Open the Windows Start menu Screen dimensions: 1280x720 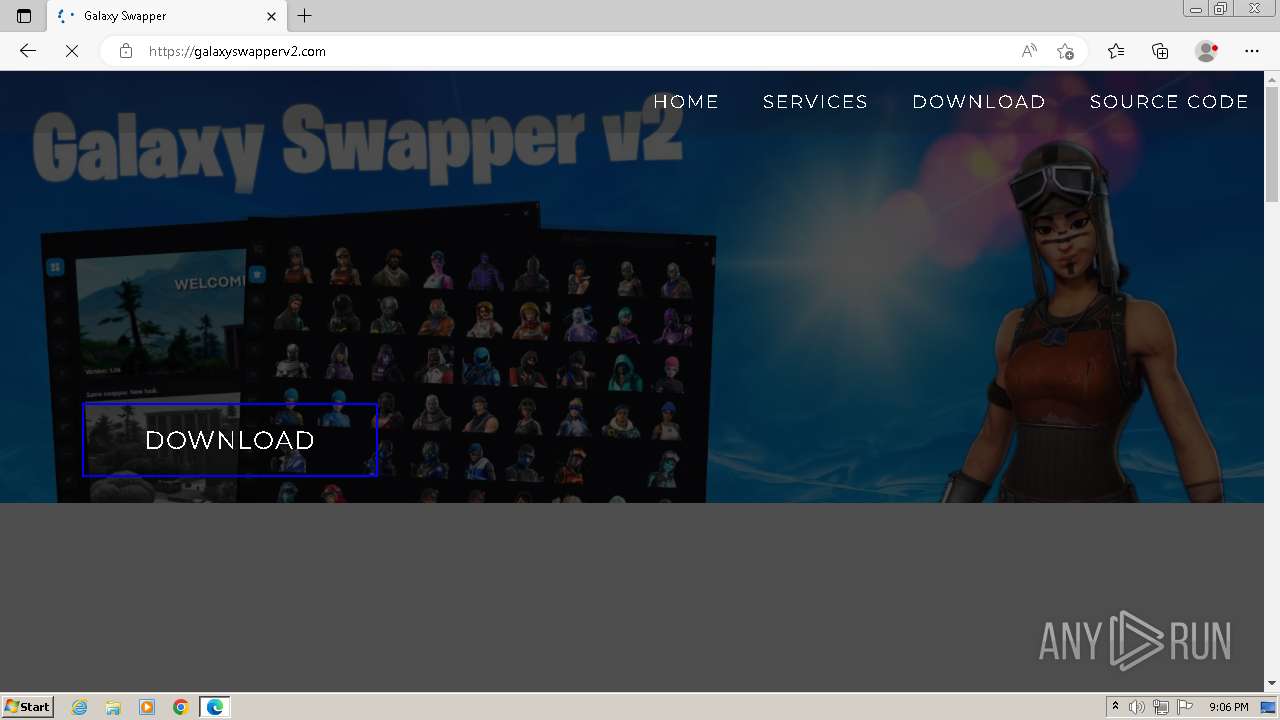pyautogui.click(x=27, y=707)
